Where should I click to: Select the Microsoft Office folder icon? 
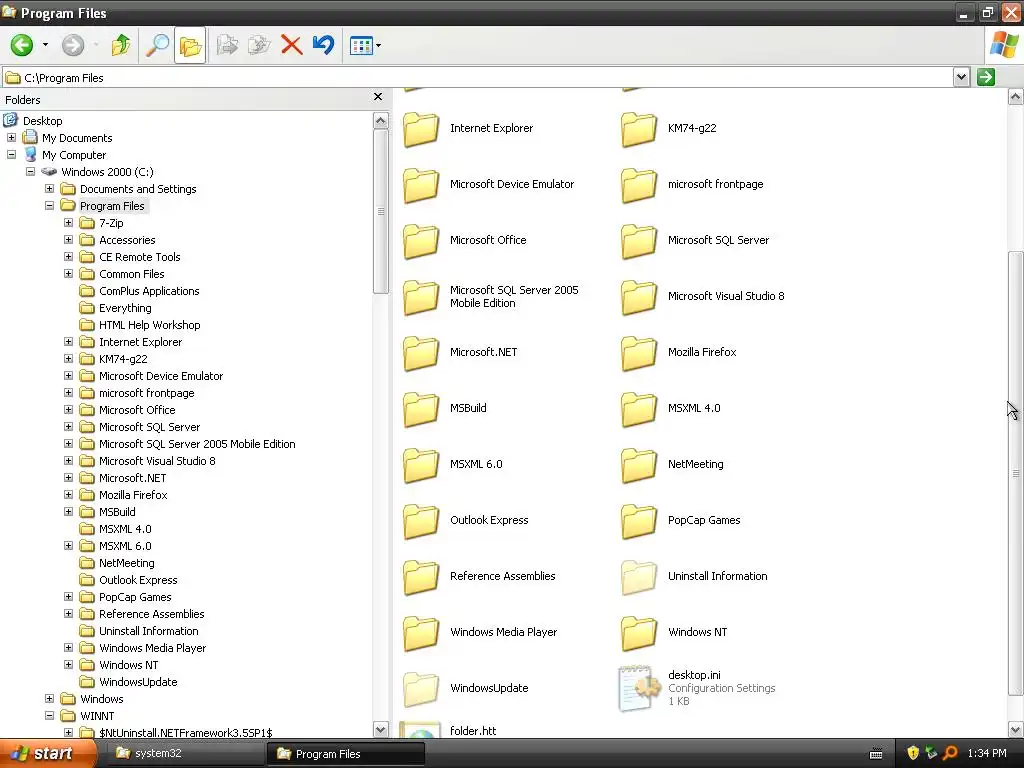(x=421, y=241)
